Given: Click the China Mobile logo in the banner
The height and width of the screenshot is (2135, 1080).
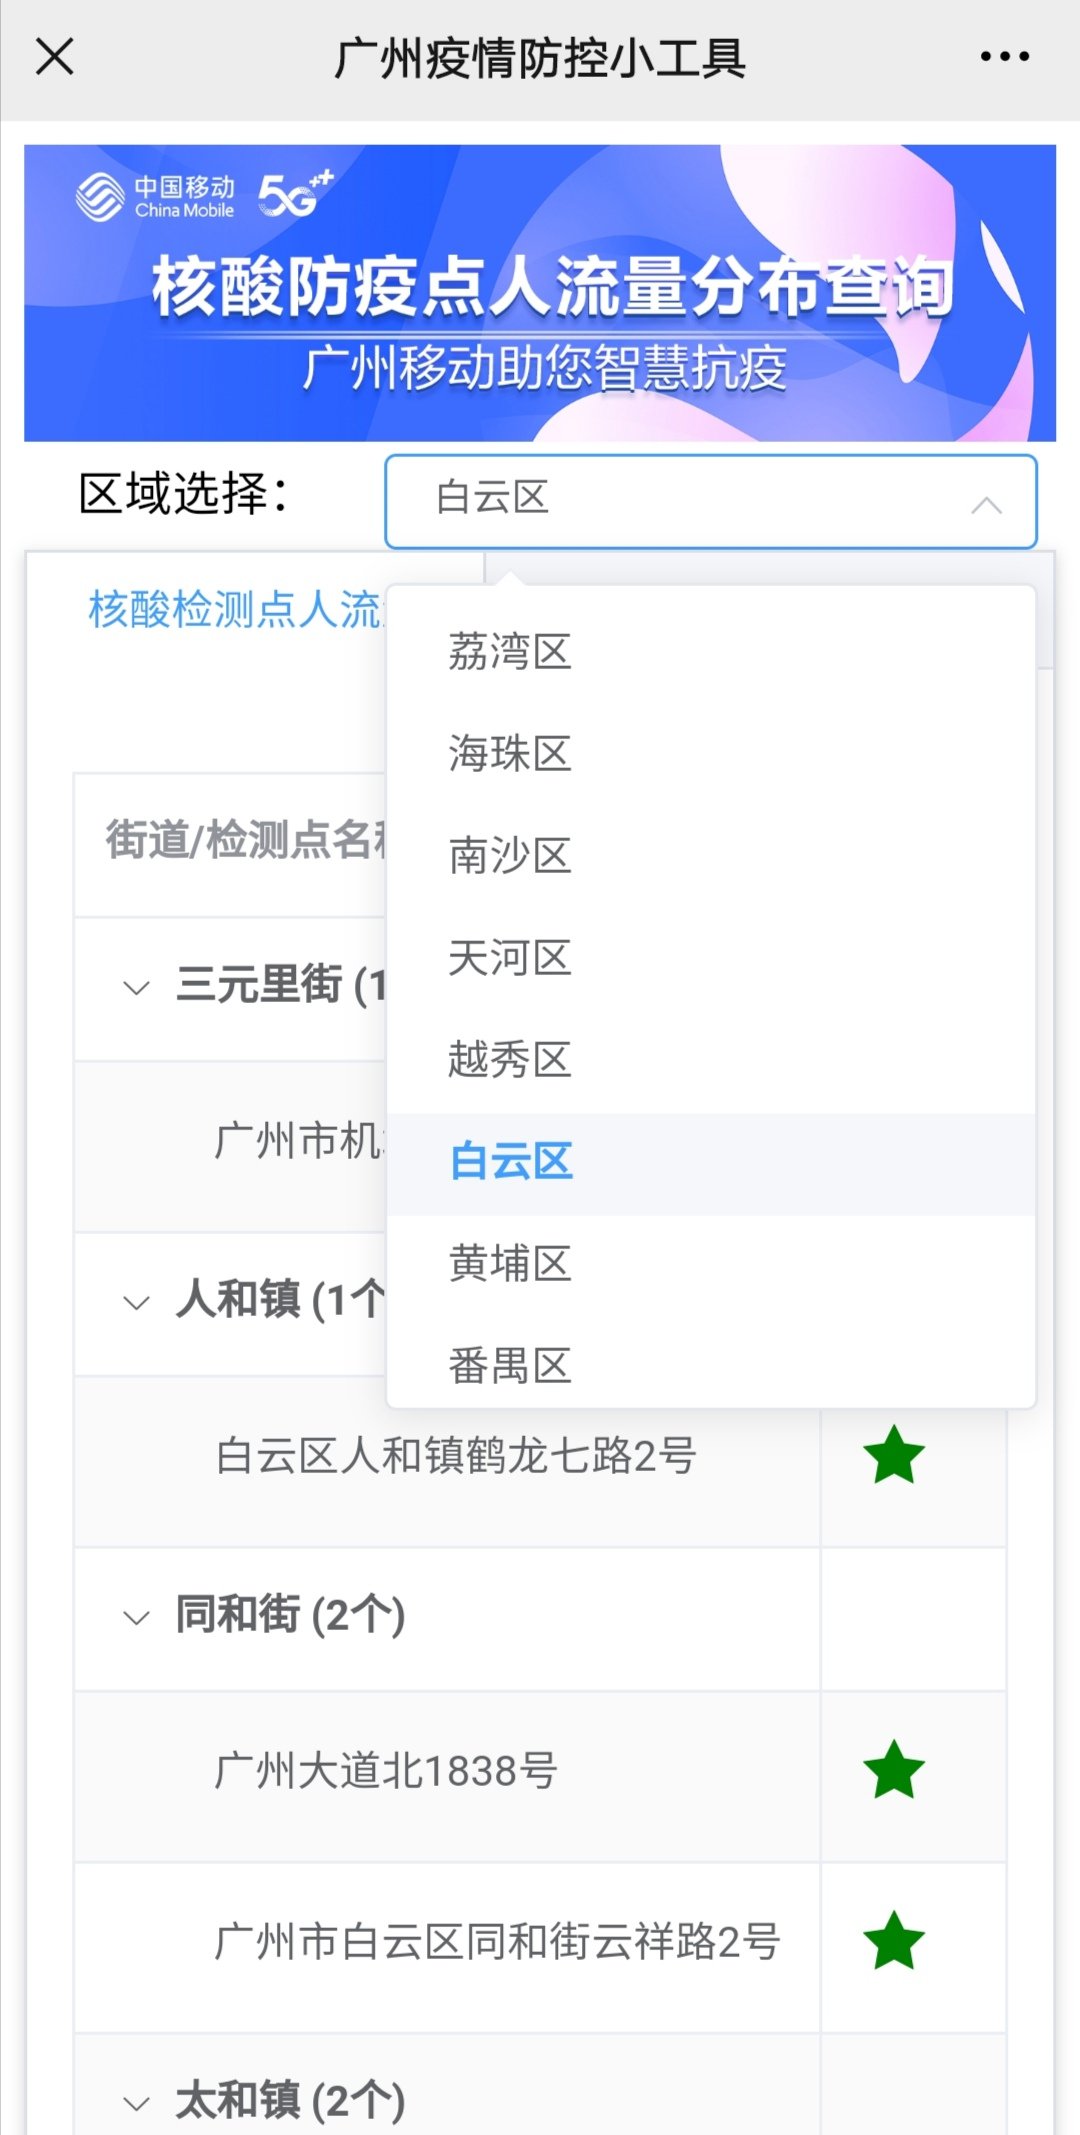Looking at the screenshot, I should click(156, 197).
